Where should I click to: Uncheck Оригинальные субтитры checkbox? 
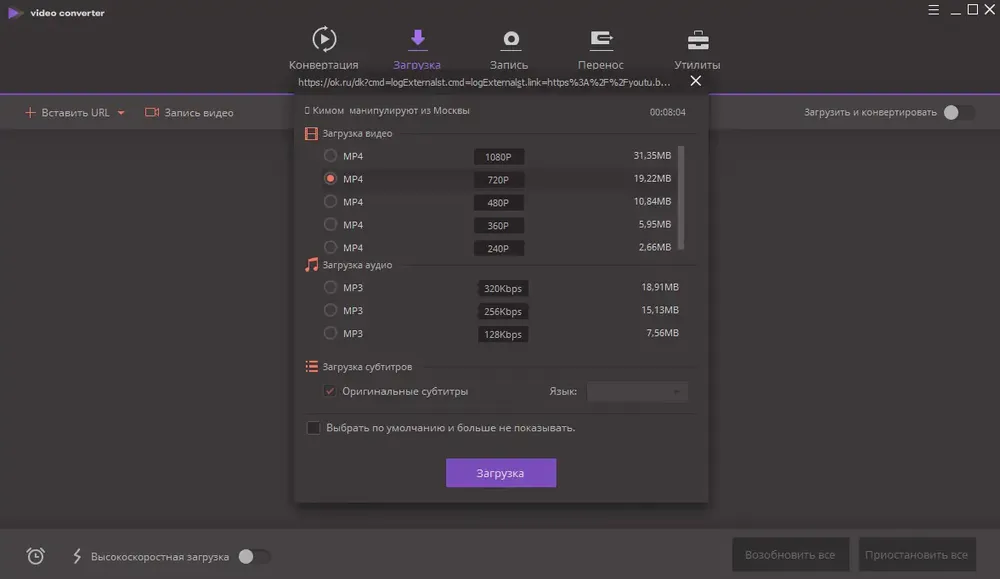[330, 391]
